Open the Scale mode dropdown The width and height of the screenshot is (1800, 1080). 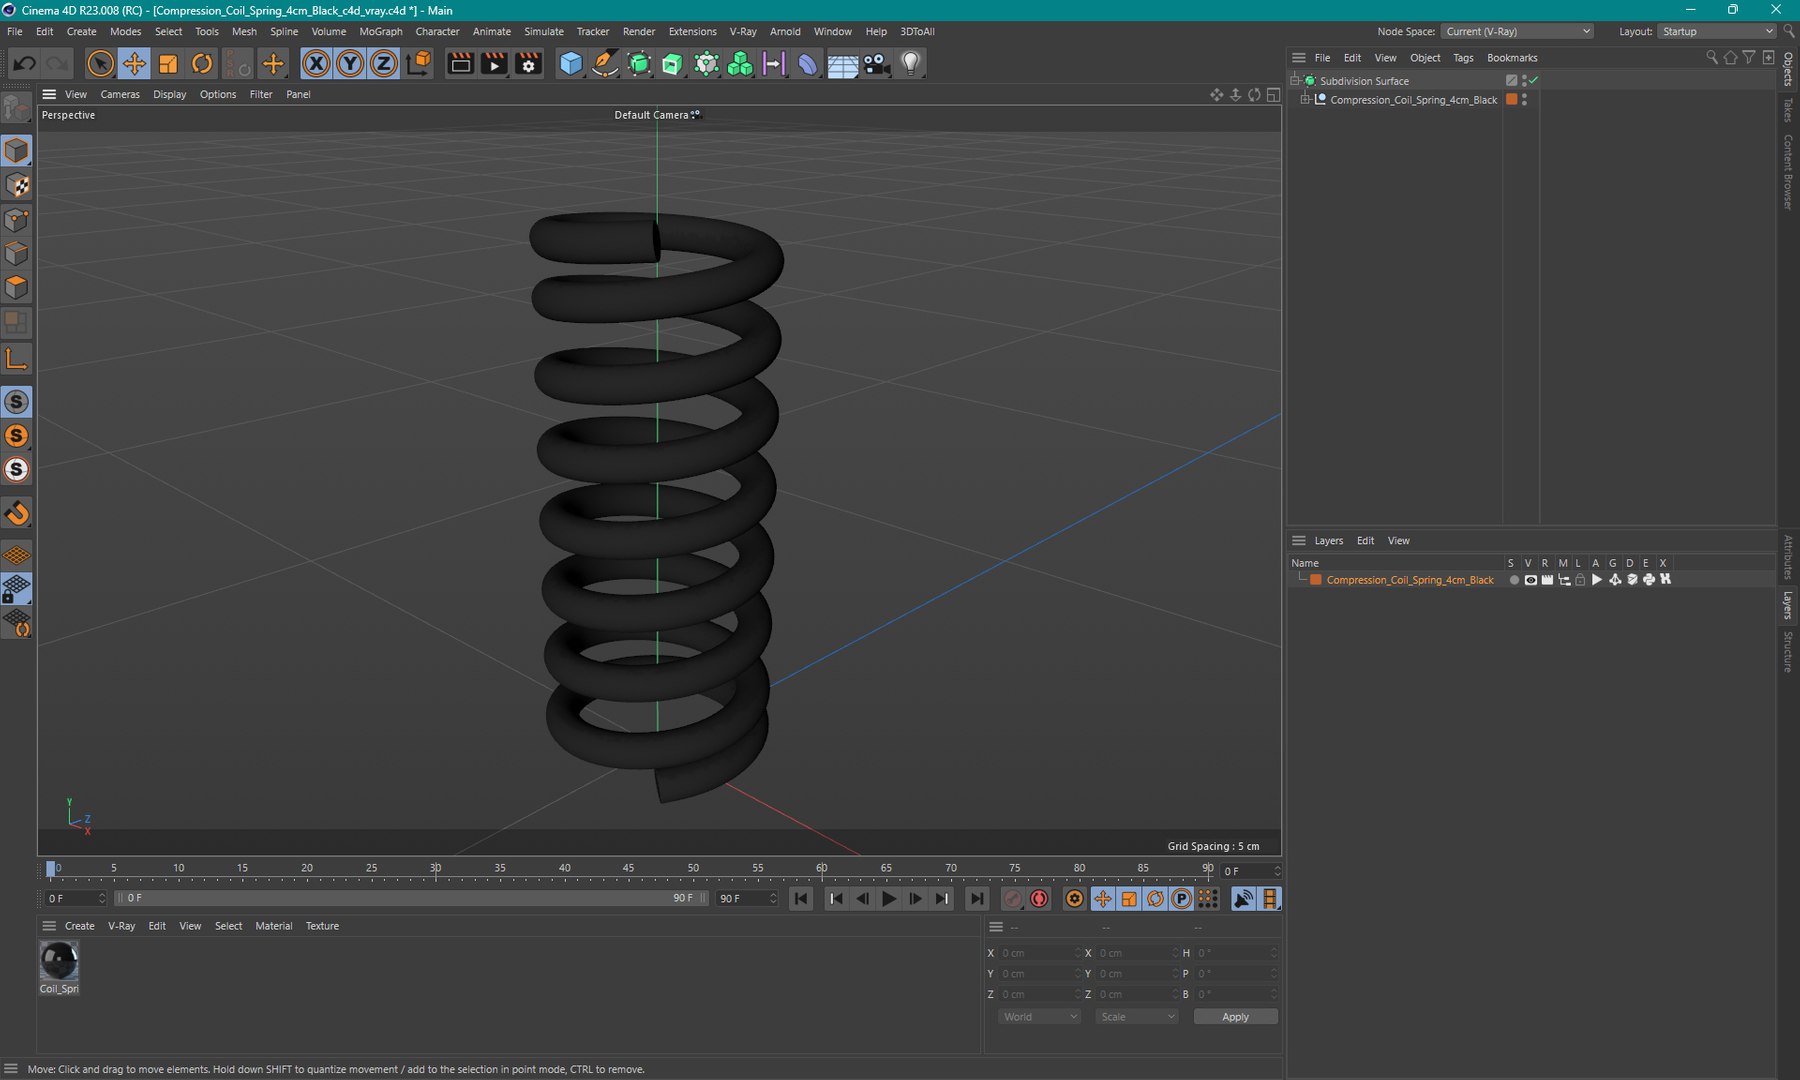point(1137,1017)
